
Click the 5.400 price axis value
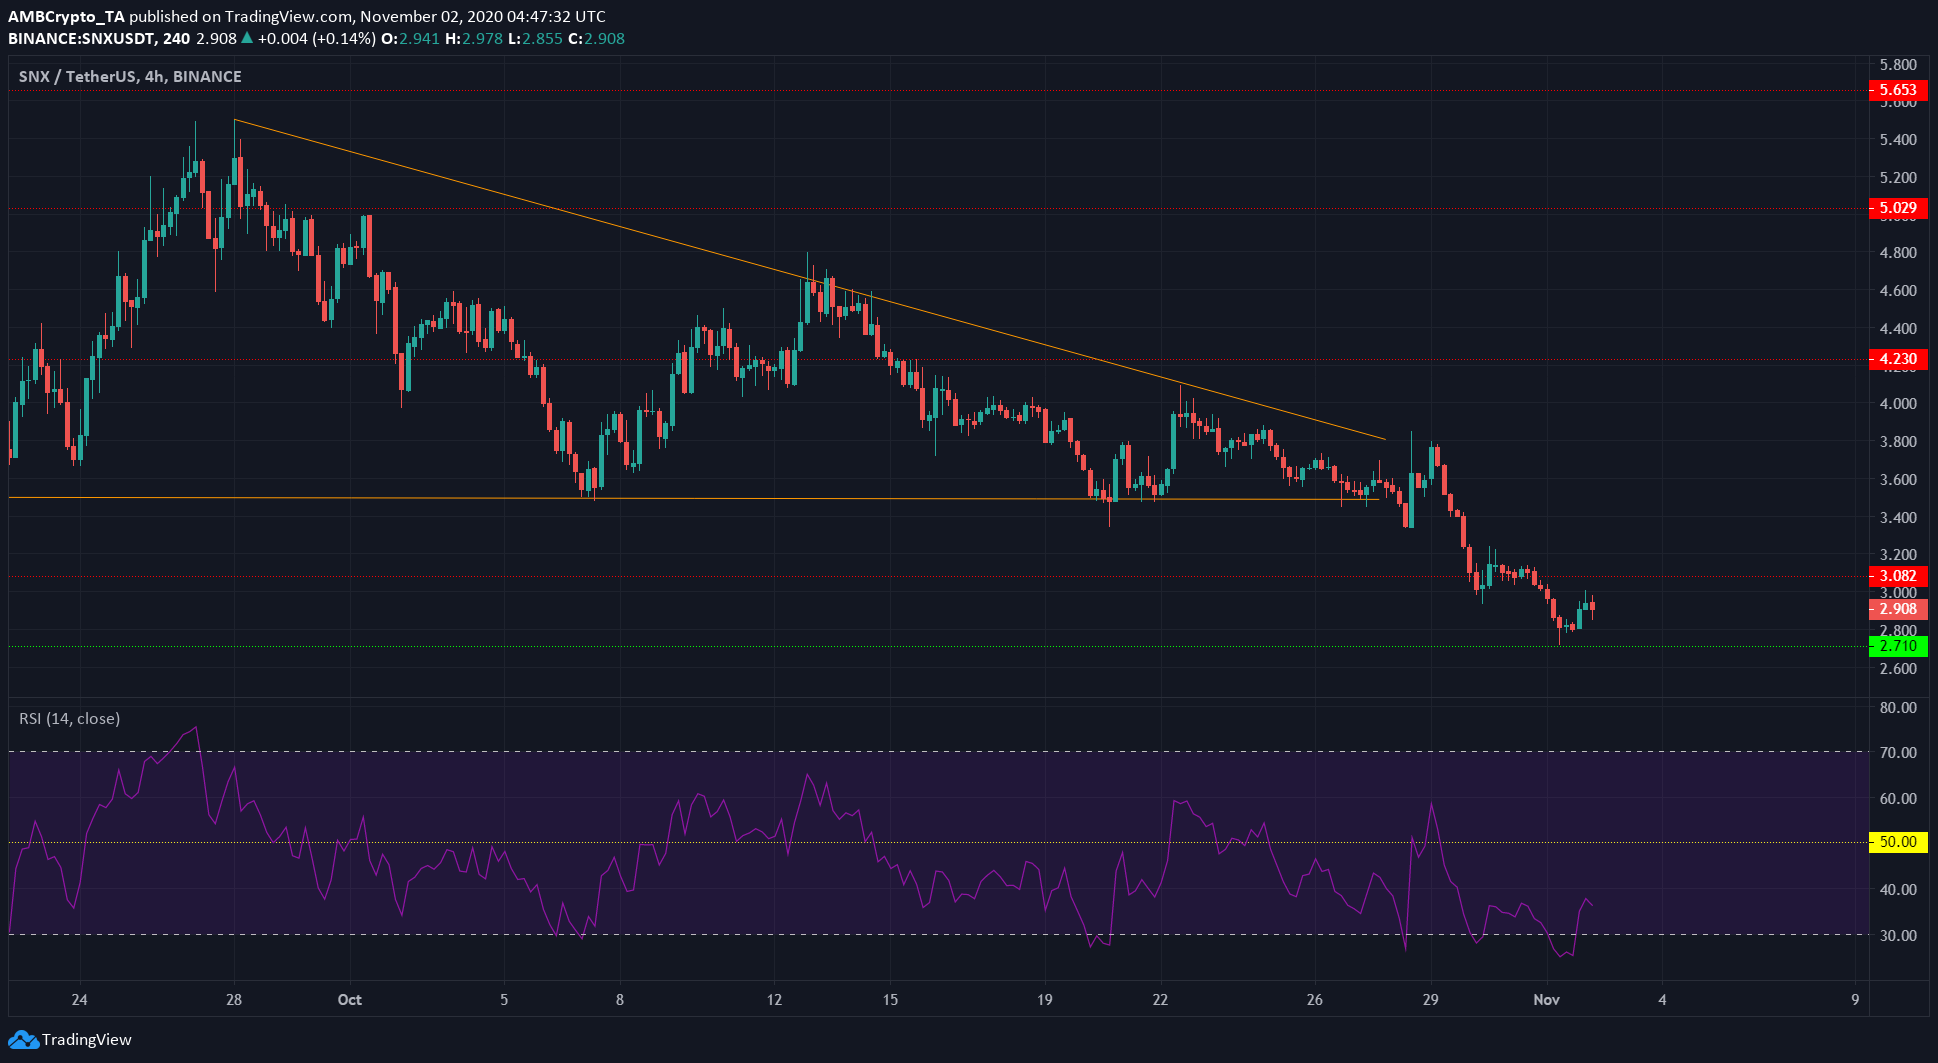(1898, 140)
